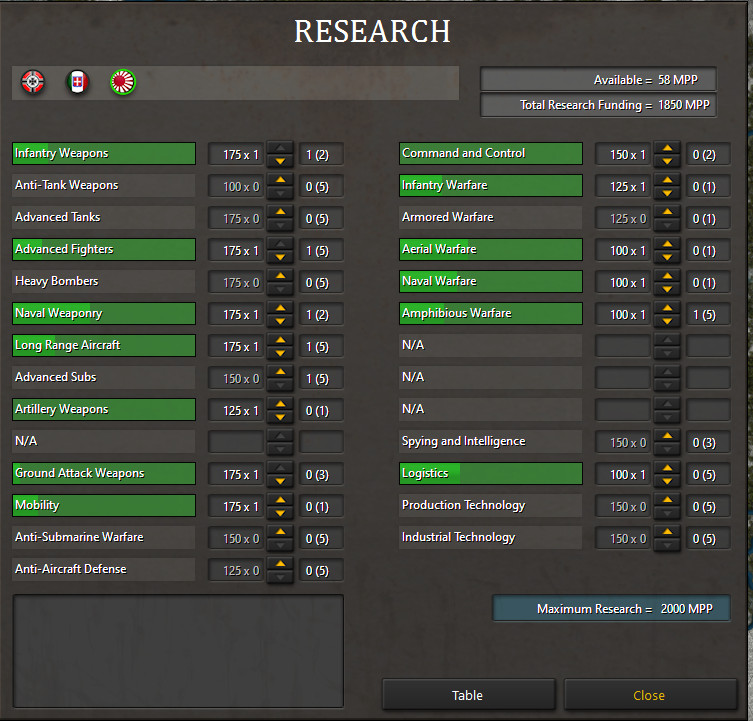Increase Logistics research investment

pos(667,468)
